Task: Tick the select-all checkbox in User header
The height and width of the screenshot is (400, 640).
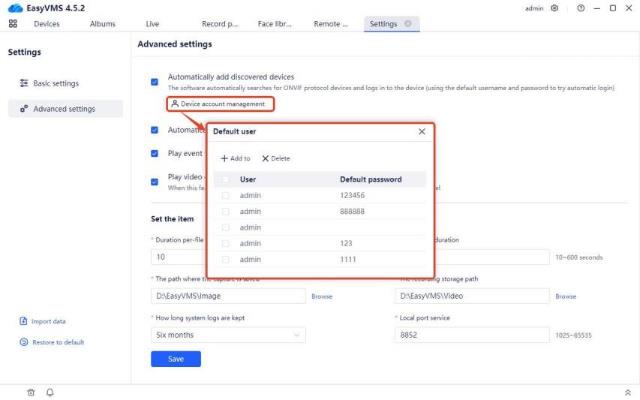Action: click(225, 180)
